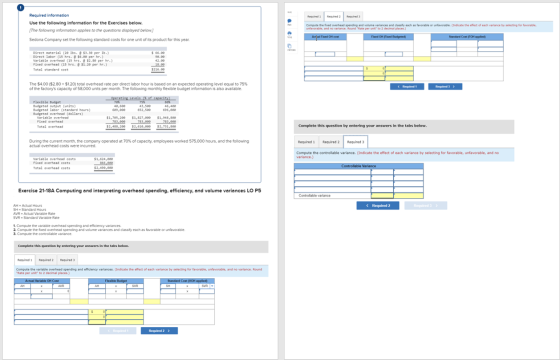The height and width of the screenshot is (360, 560).
Task: Click the blue Required 3 next button in the top-right panel
Action: click(445, 86)
